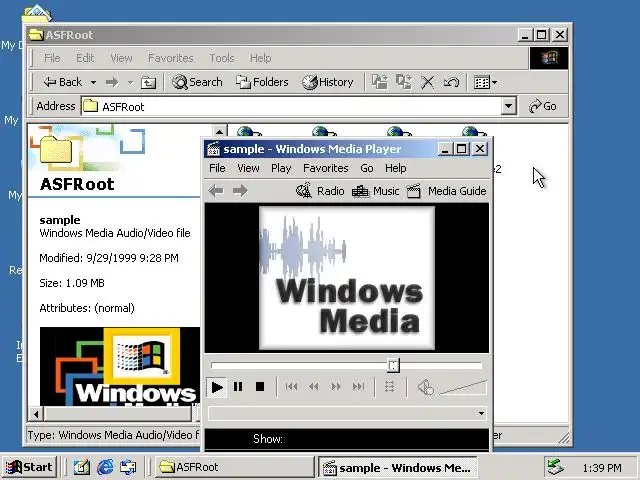Click the Delete X icon
Image resolution: width=640 pixels, height=480 pixels.
pos(427,82)
